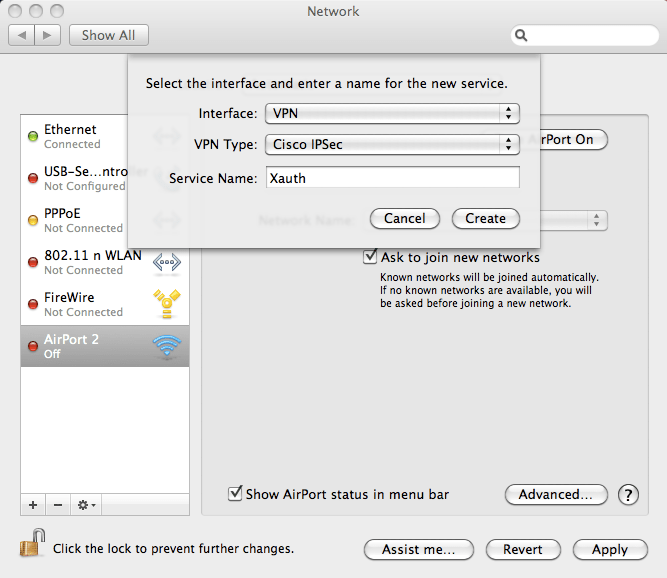The image size is (667, 578).
Task: Open the VPN Type dropdown
Action: click(392, 145)
